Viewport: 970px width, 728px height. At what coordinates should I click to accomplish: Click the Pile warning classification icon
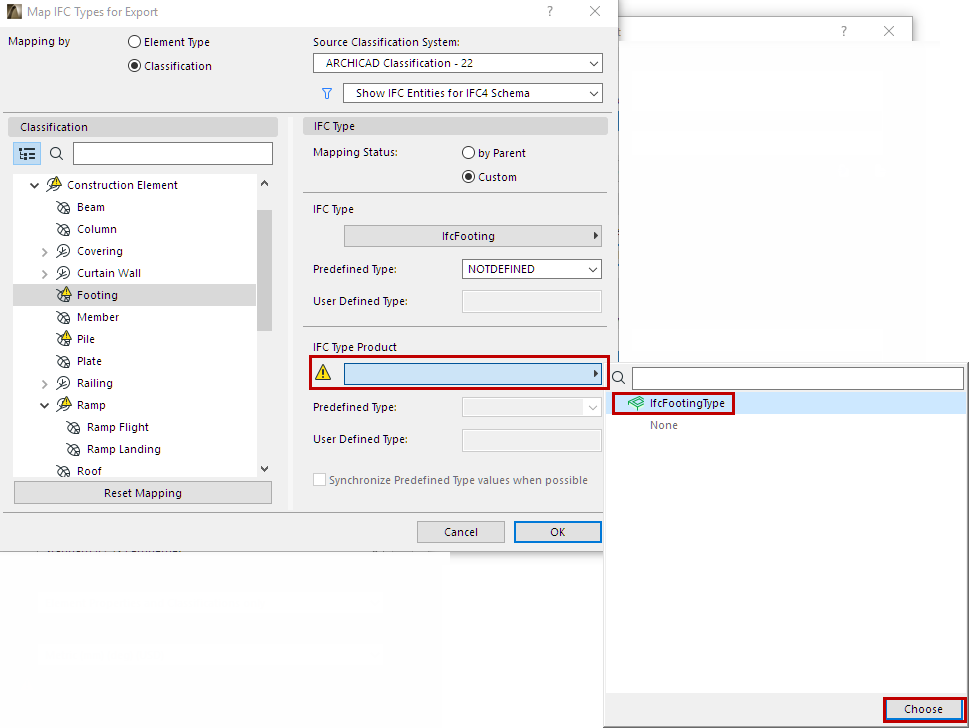click(64, 338)
